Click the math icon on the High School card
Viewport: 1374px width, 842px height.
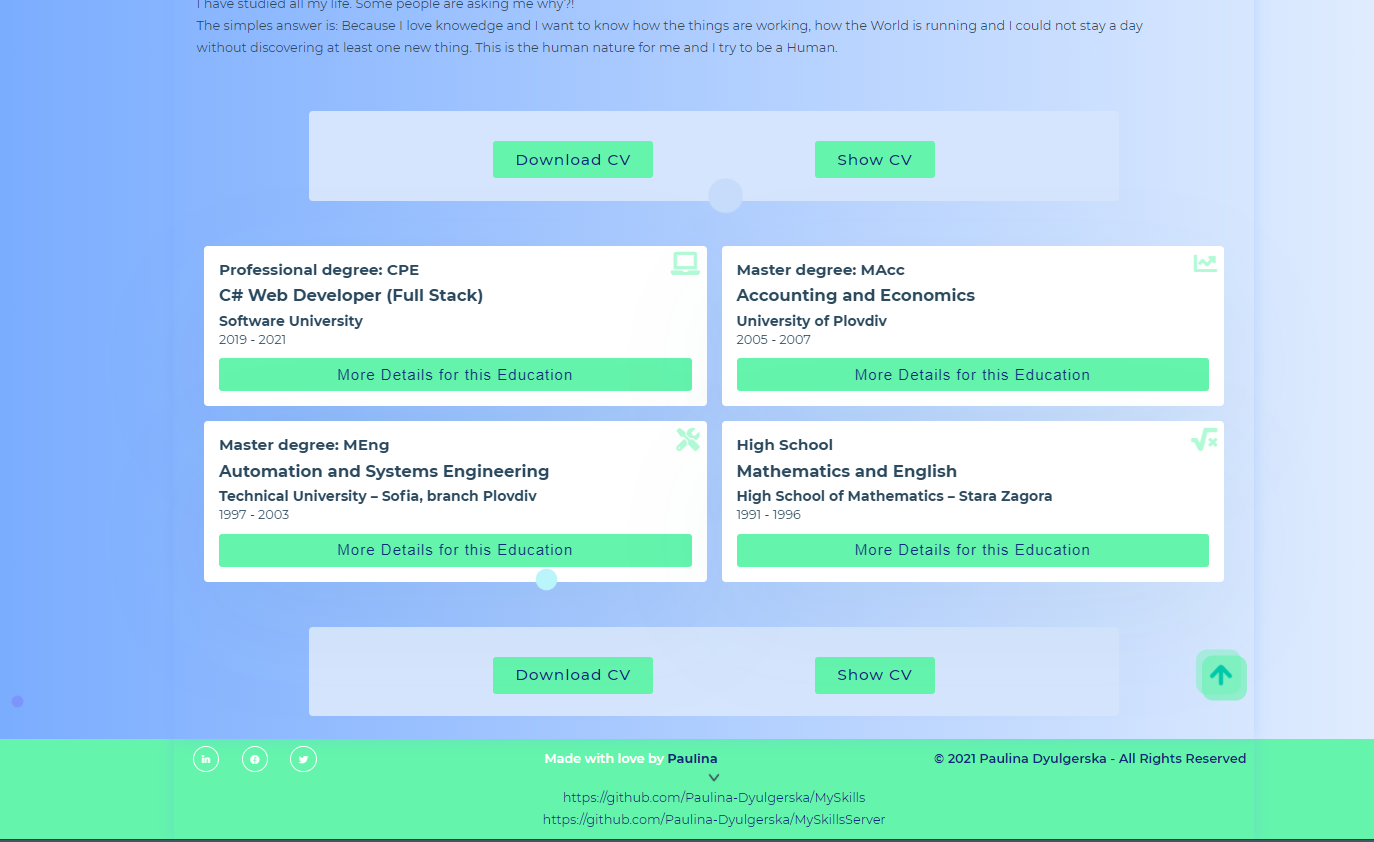click(1204, 438)
